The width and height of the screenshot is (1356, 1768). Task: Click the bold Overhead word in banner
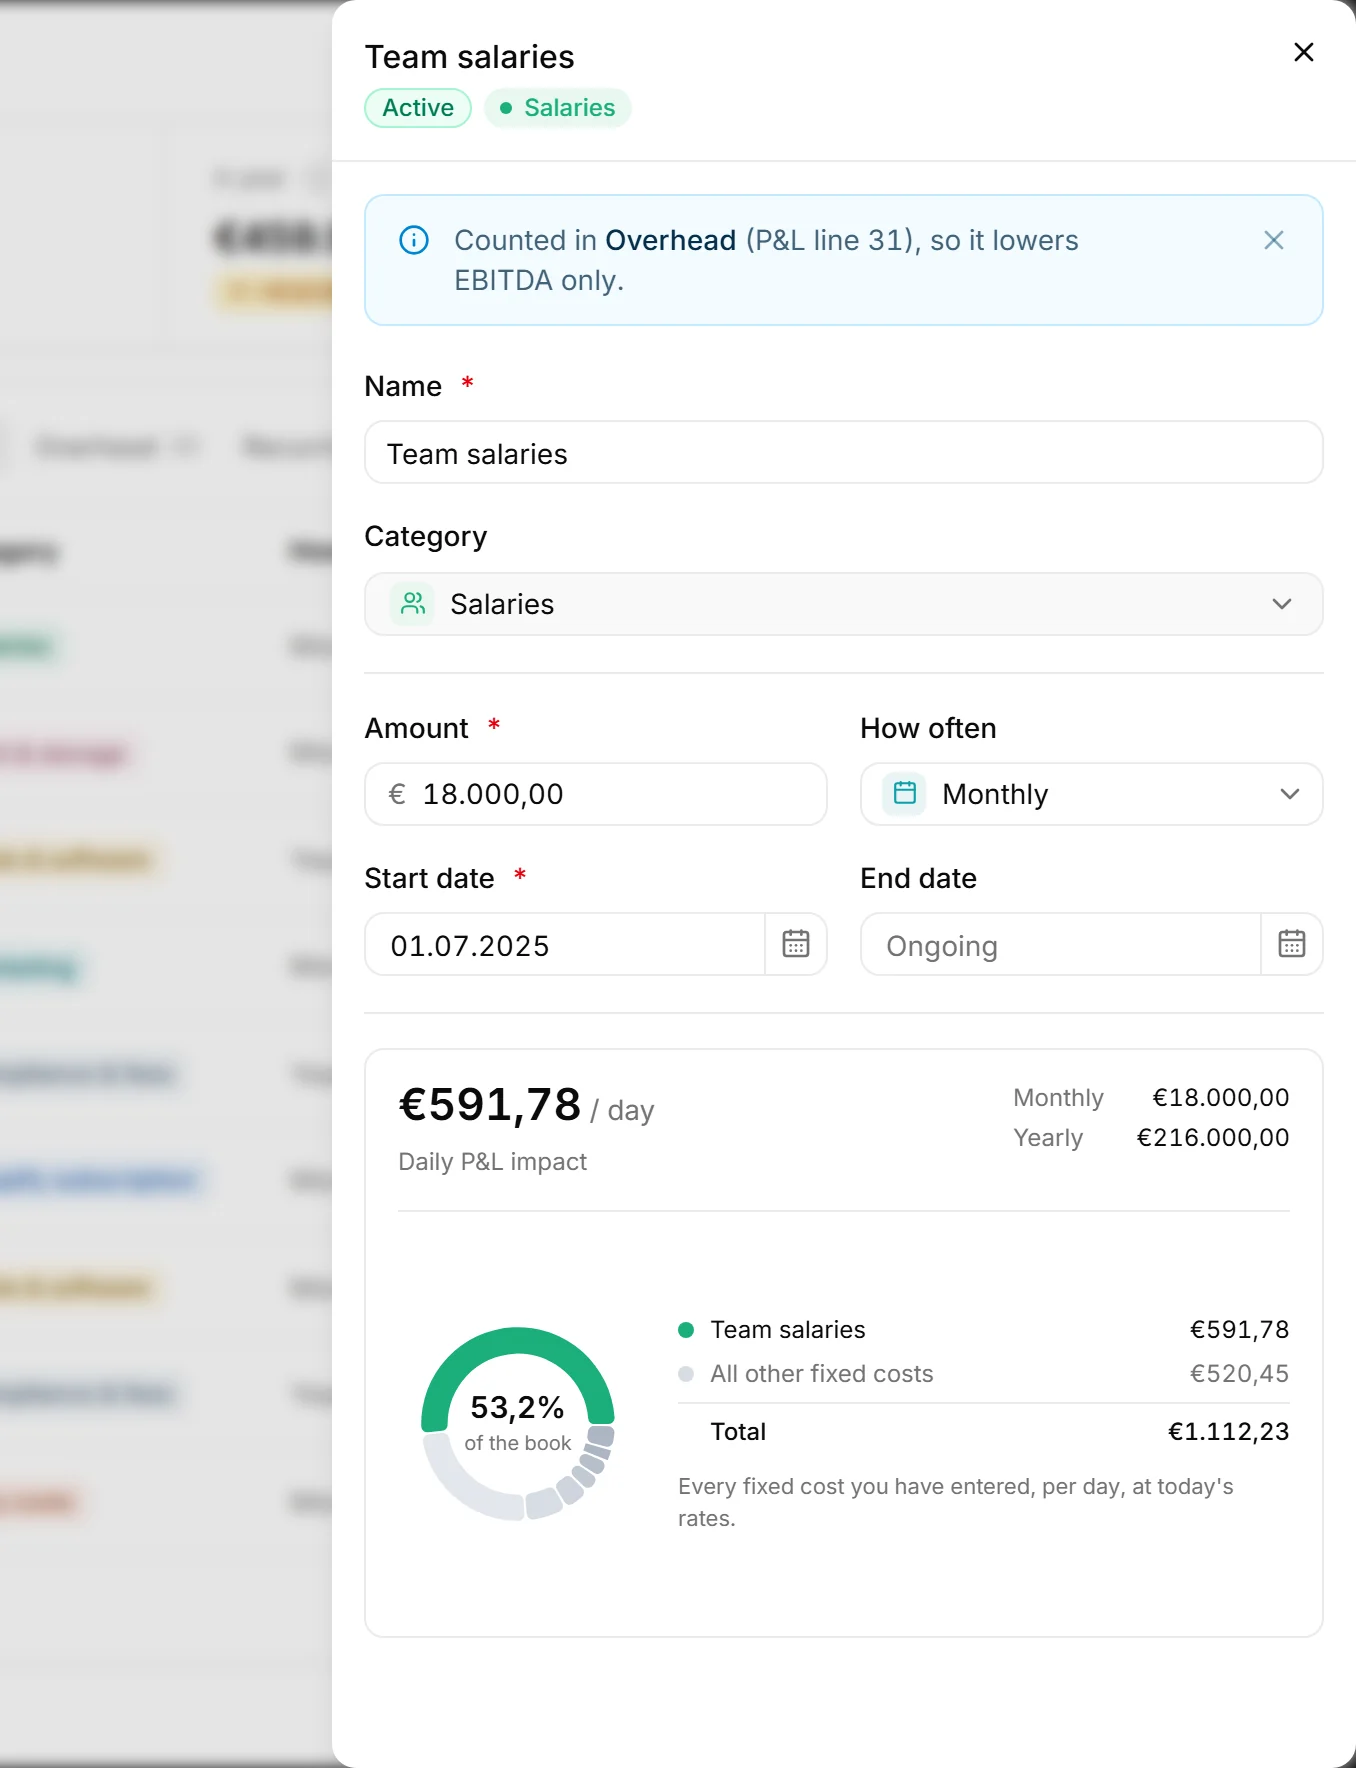[x=670, y=240]
